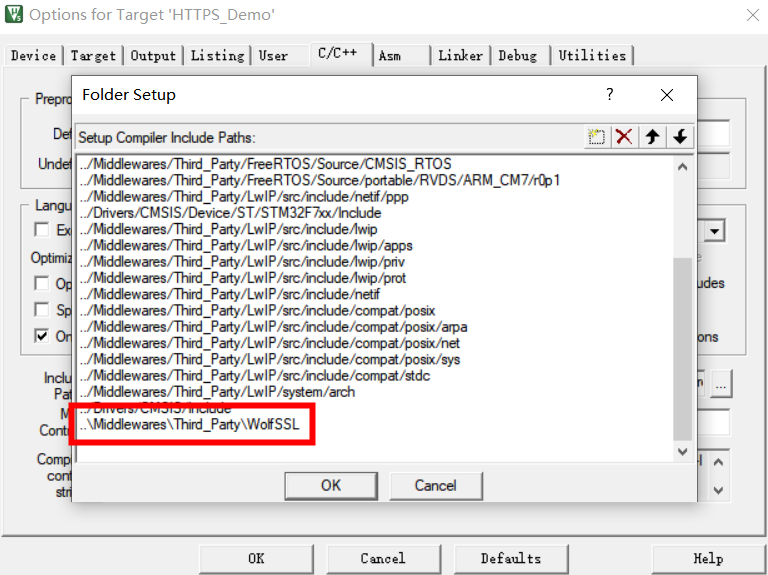Screen dimensions: 768x575
Task: Close the Options for Target window
Action: [x=753, y=15]
